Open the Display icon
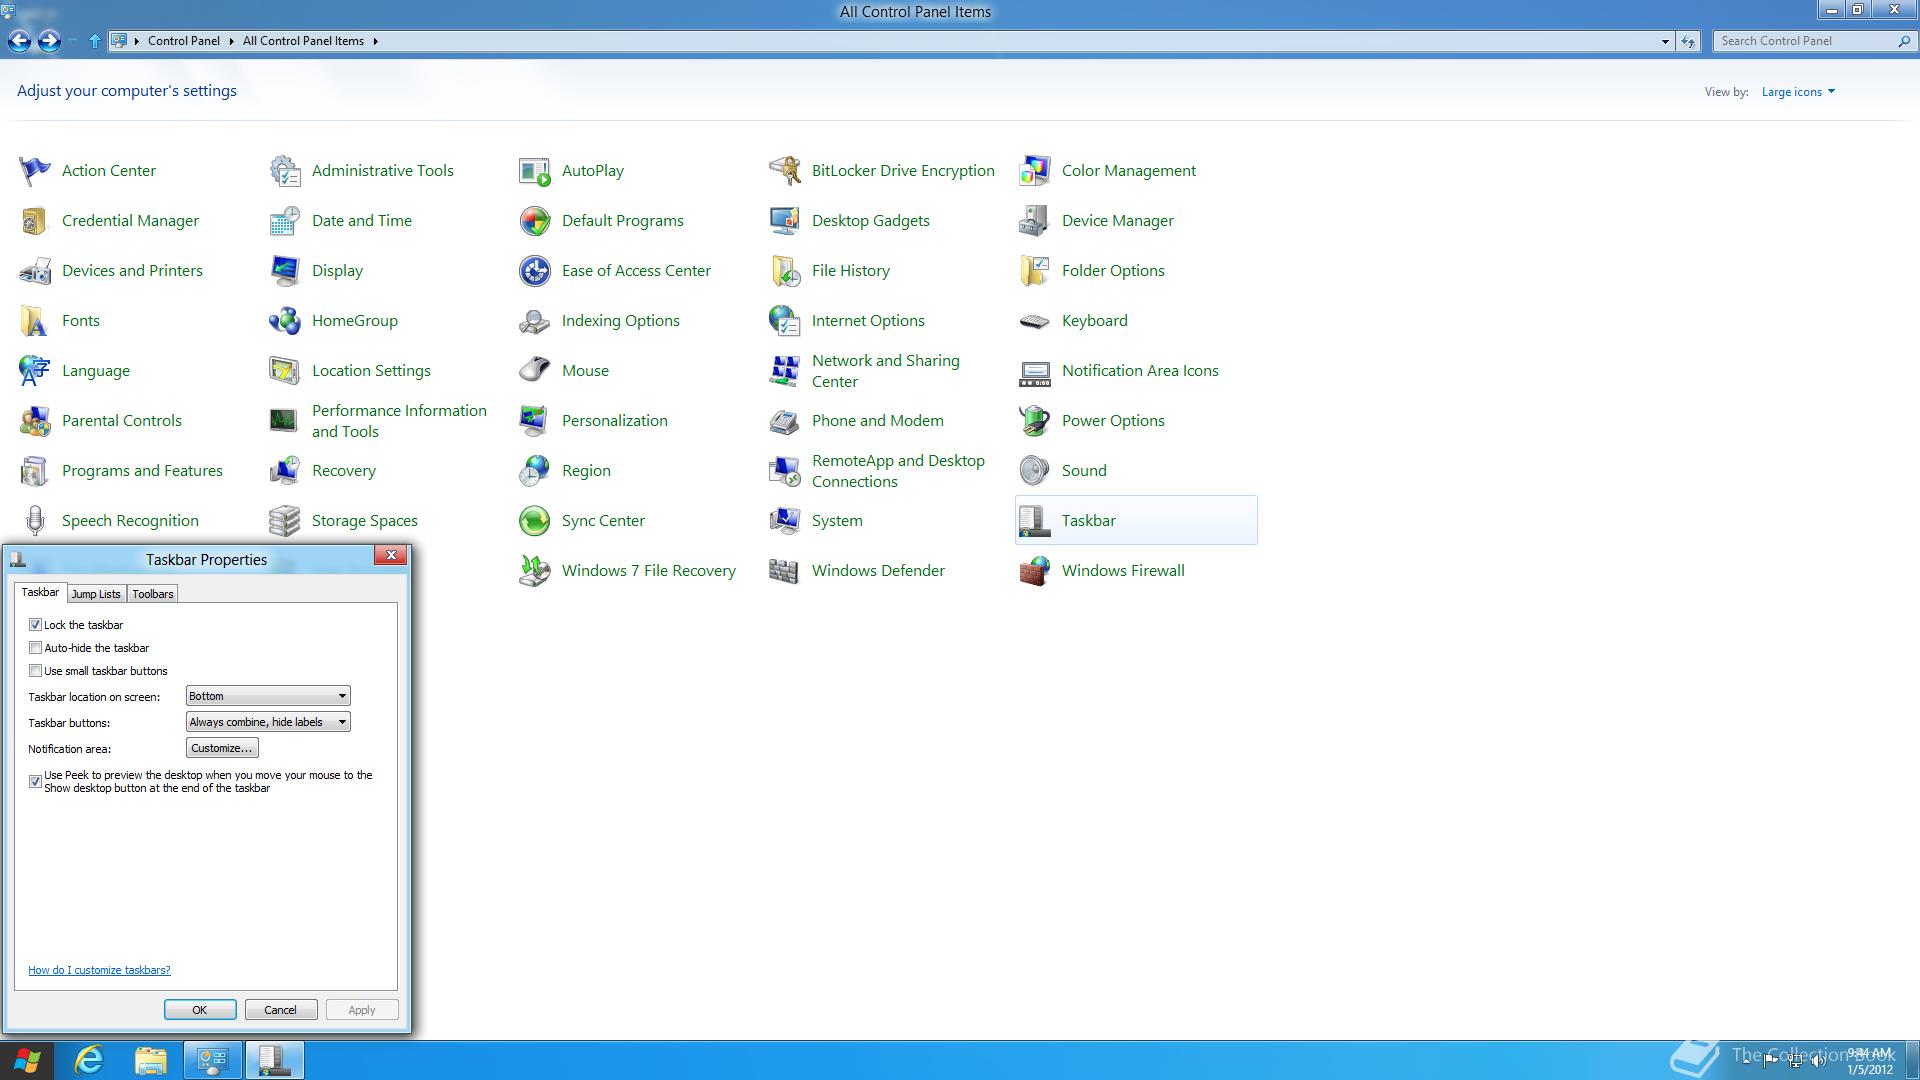 pyautogui.click(x=285, y=271)
